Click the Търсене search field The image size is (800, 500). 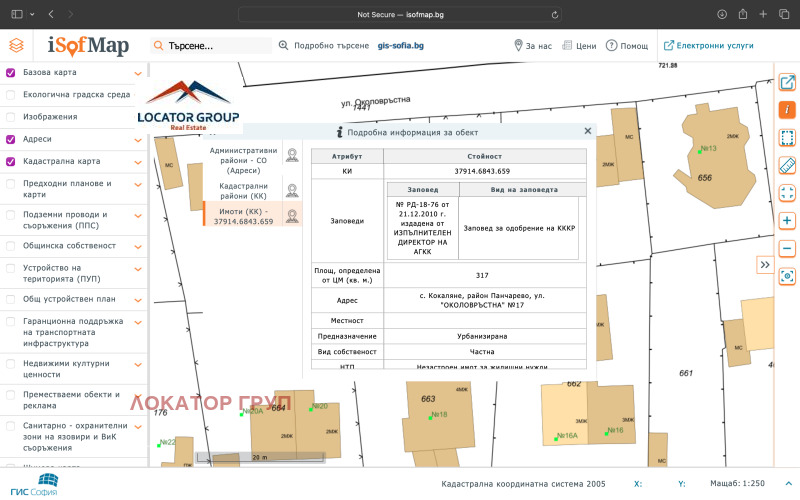[x=215, y=46]
